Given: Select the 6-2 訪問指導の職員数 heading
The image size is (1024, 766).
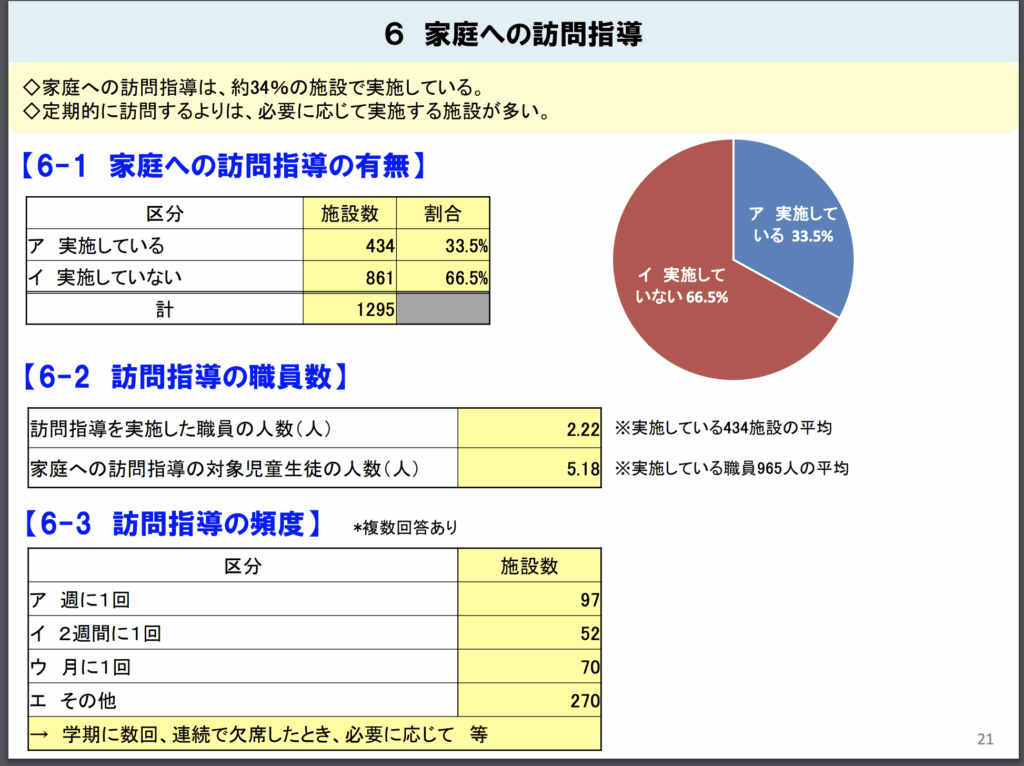Looking at the screenshot, I should (x=185, y=377).
